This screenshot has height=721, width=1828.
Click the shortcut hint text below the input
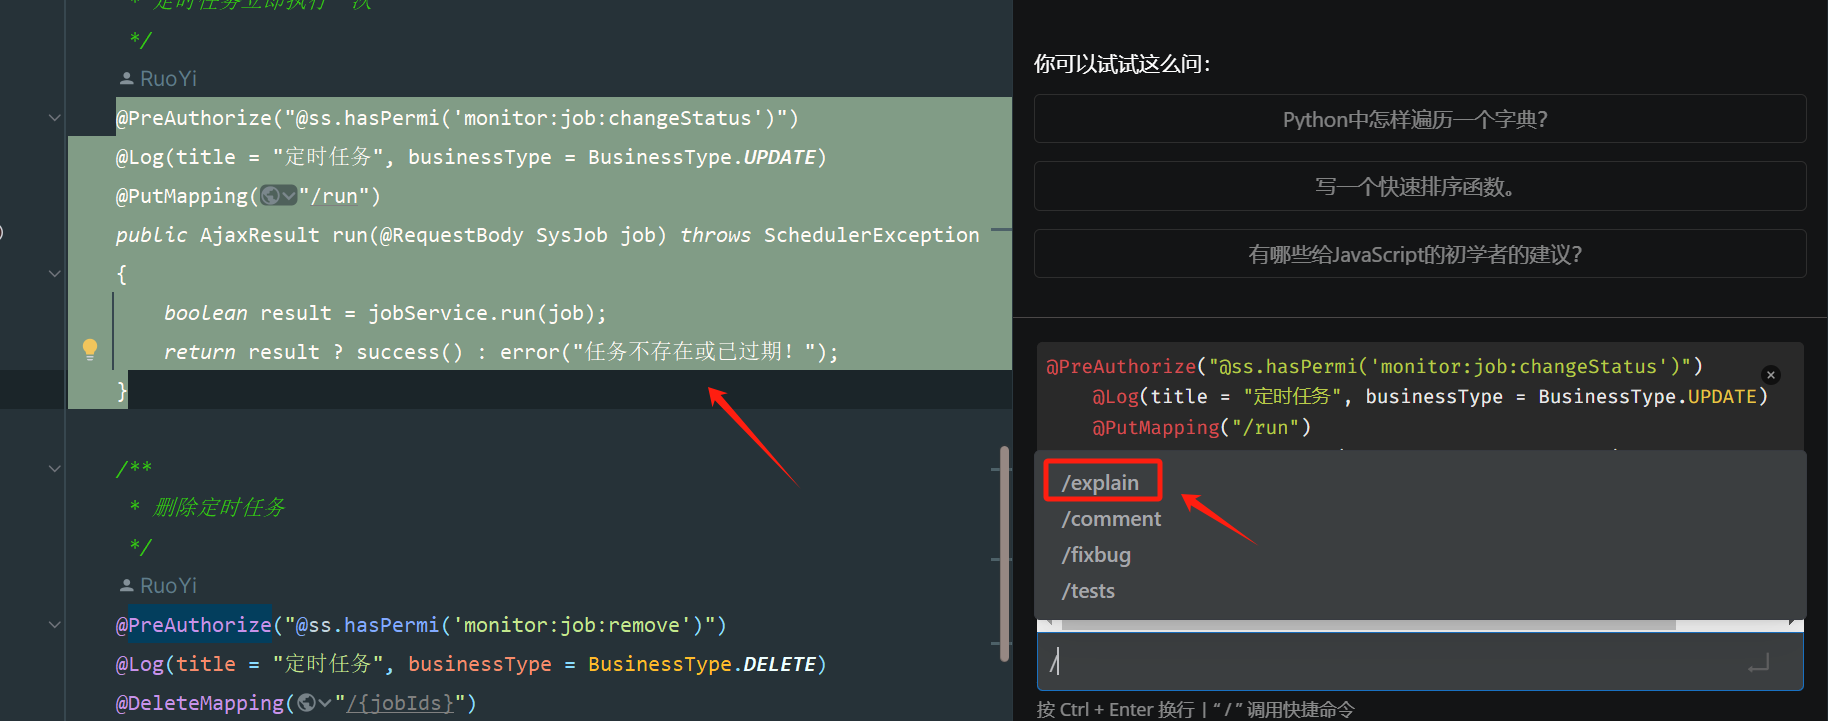(1196, 709)
